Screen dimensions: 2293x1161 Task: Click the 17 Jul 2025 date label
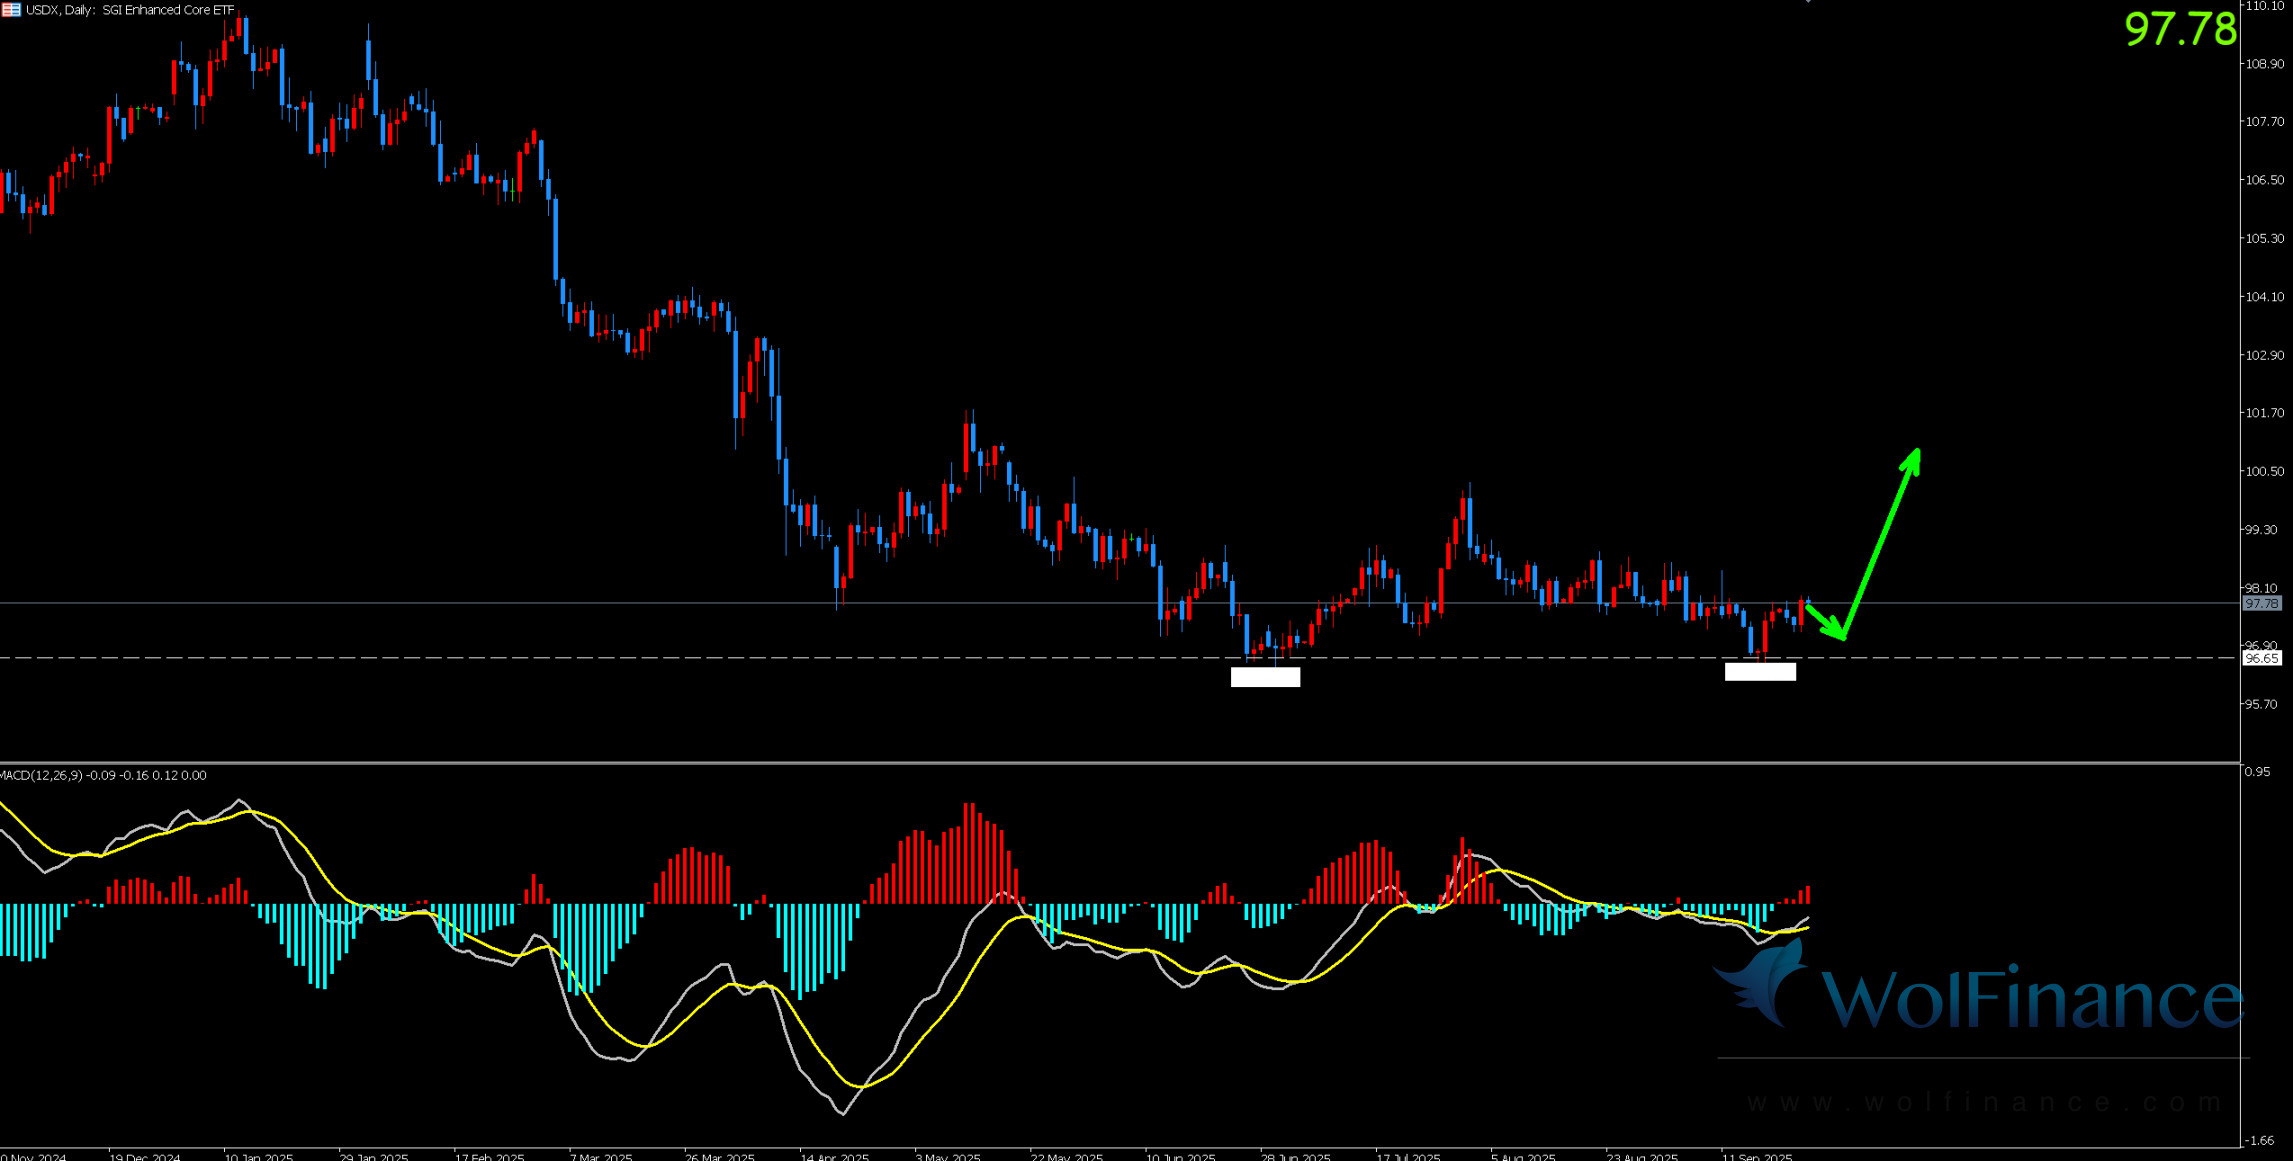click(1408, 1156)
